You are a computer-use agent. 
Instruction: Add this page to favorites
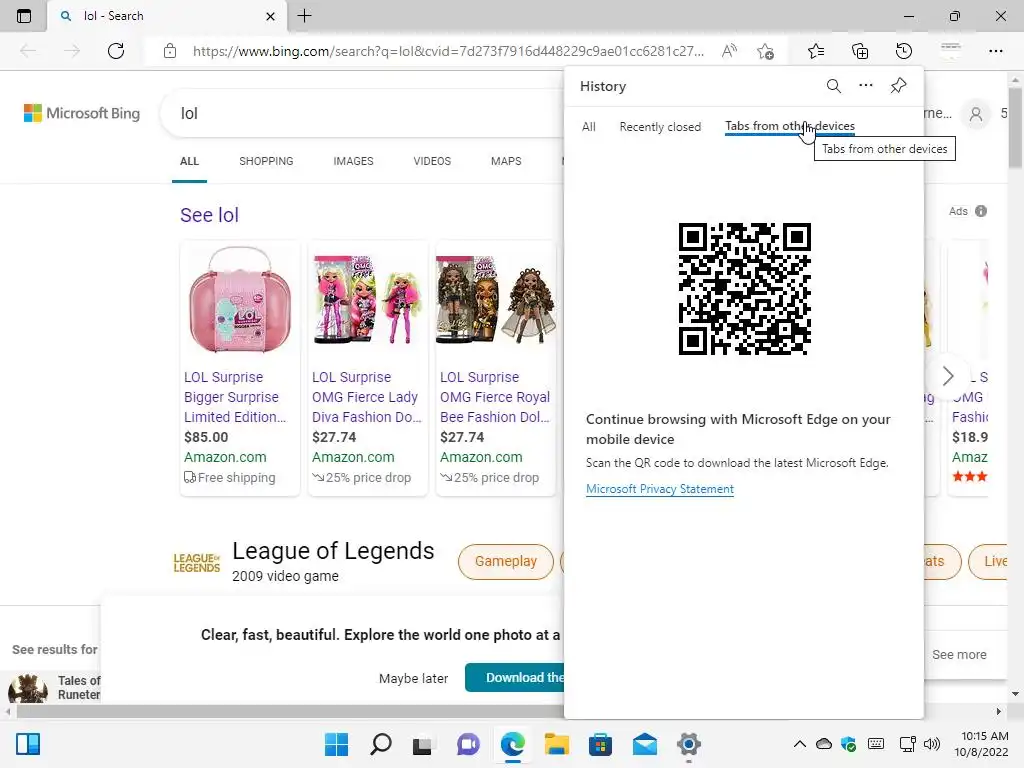pos(765,51)
